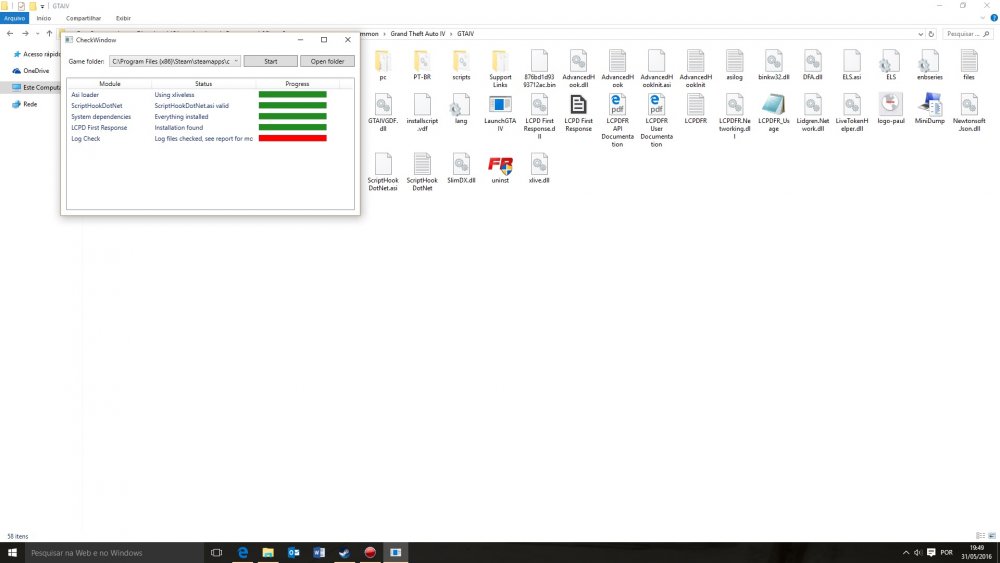Open the Compartilhar ribbon tab
The image size is (1000, 563).
(x=83, y=18)
